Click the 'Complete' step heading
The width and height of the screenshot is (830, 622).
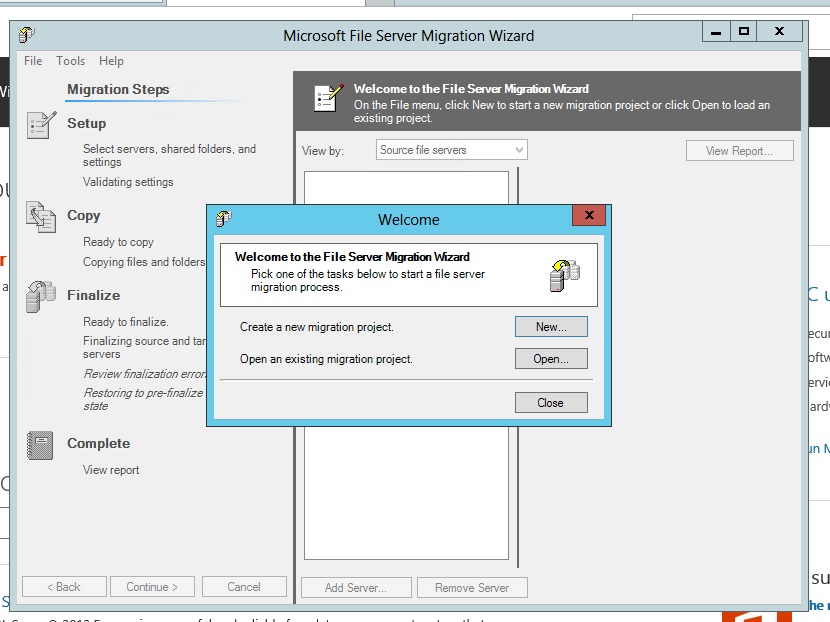[98, 443]
